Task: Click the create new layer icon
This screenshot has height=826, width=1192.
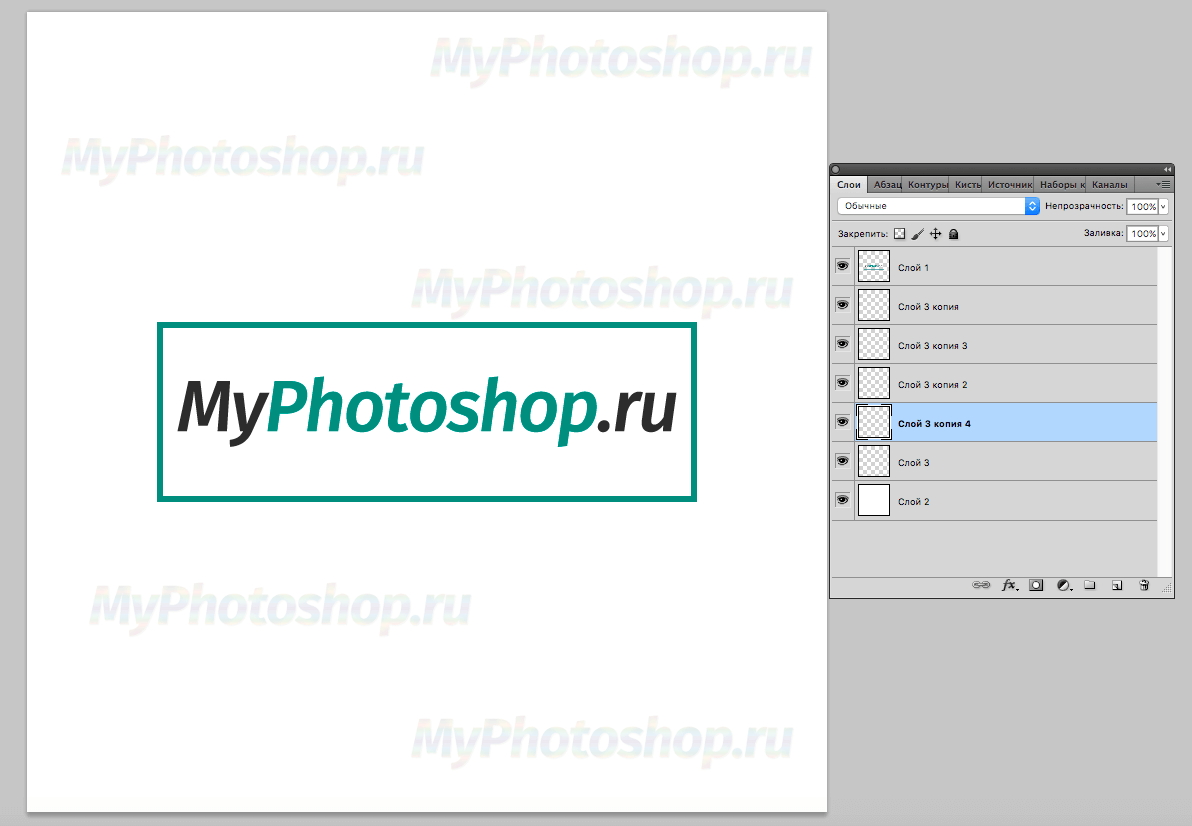Action: pyautogui.click(x=1117, y=584)
